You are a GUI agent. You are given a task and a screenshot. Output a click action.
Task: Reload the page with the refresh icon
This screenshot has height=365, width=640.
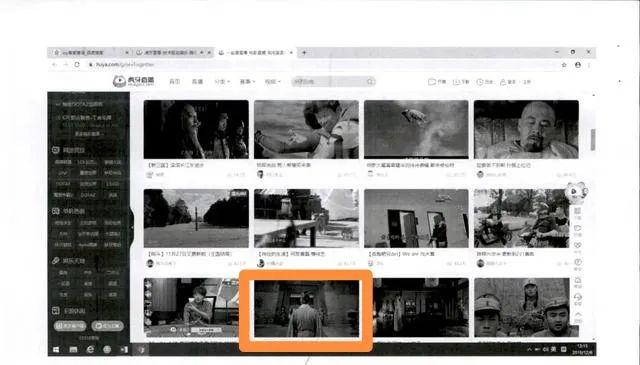click(x=77, y=65)
